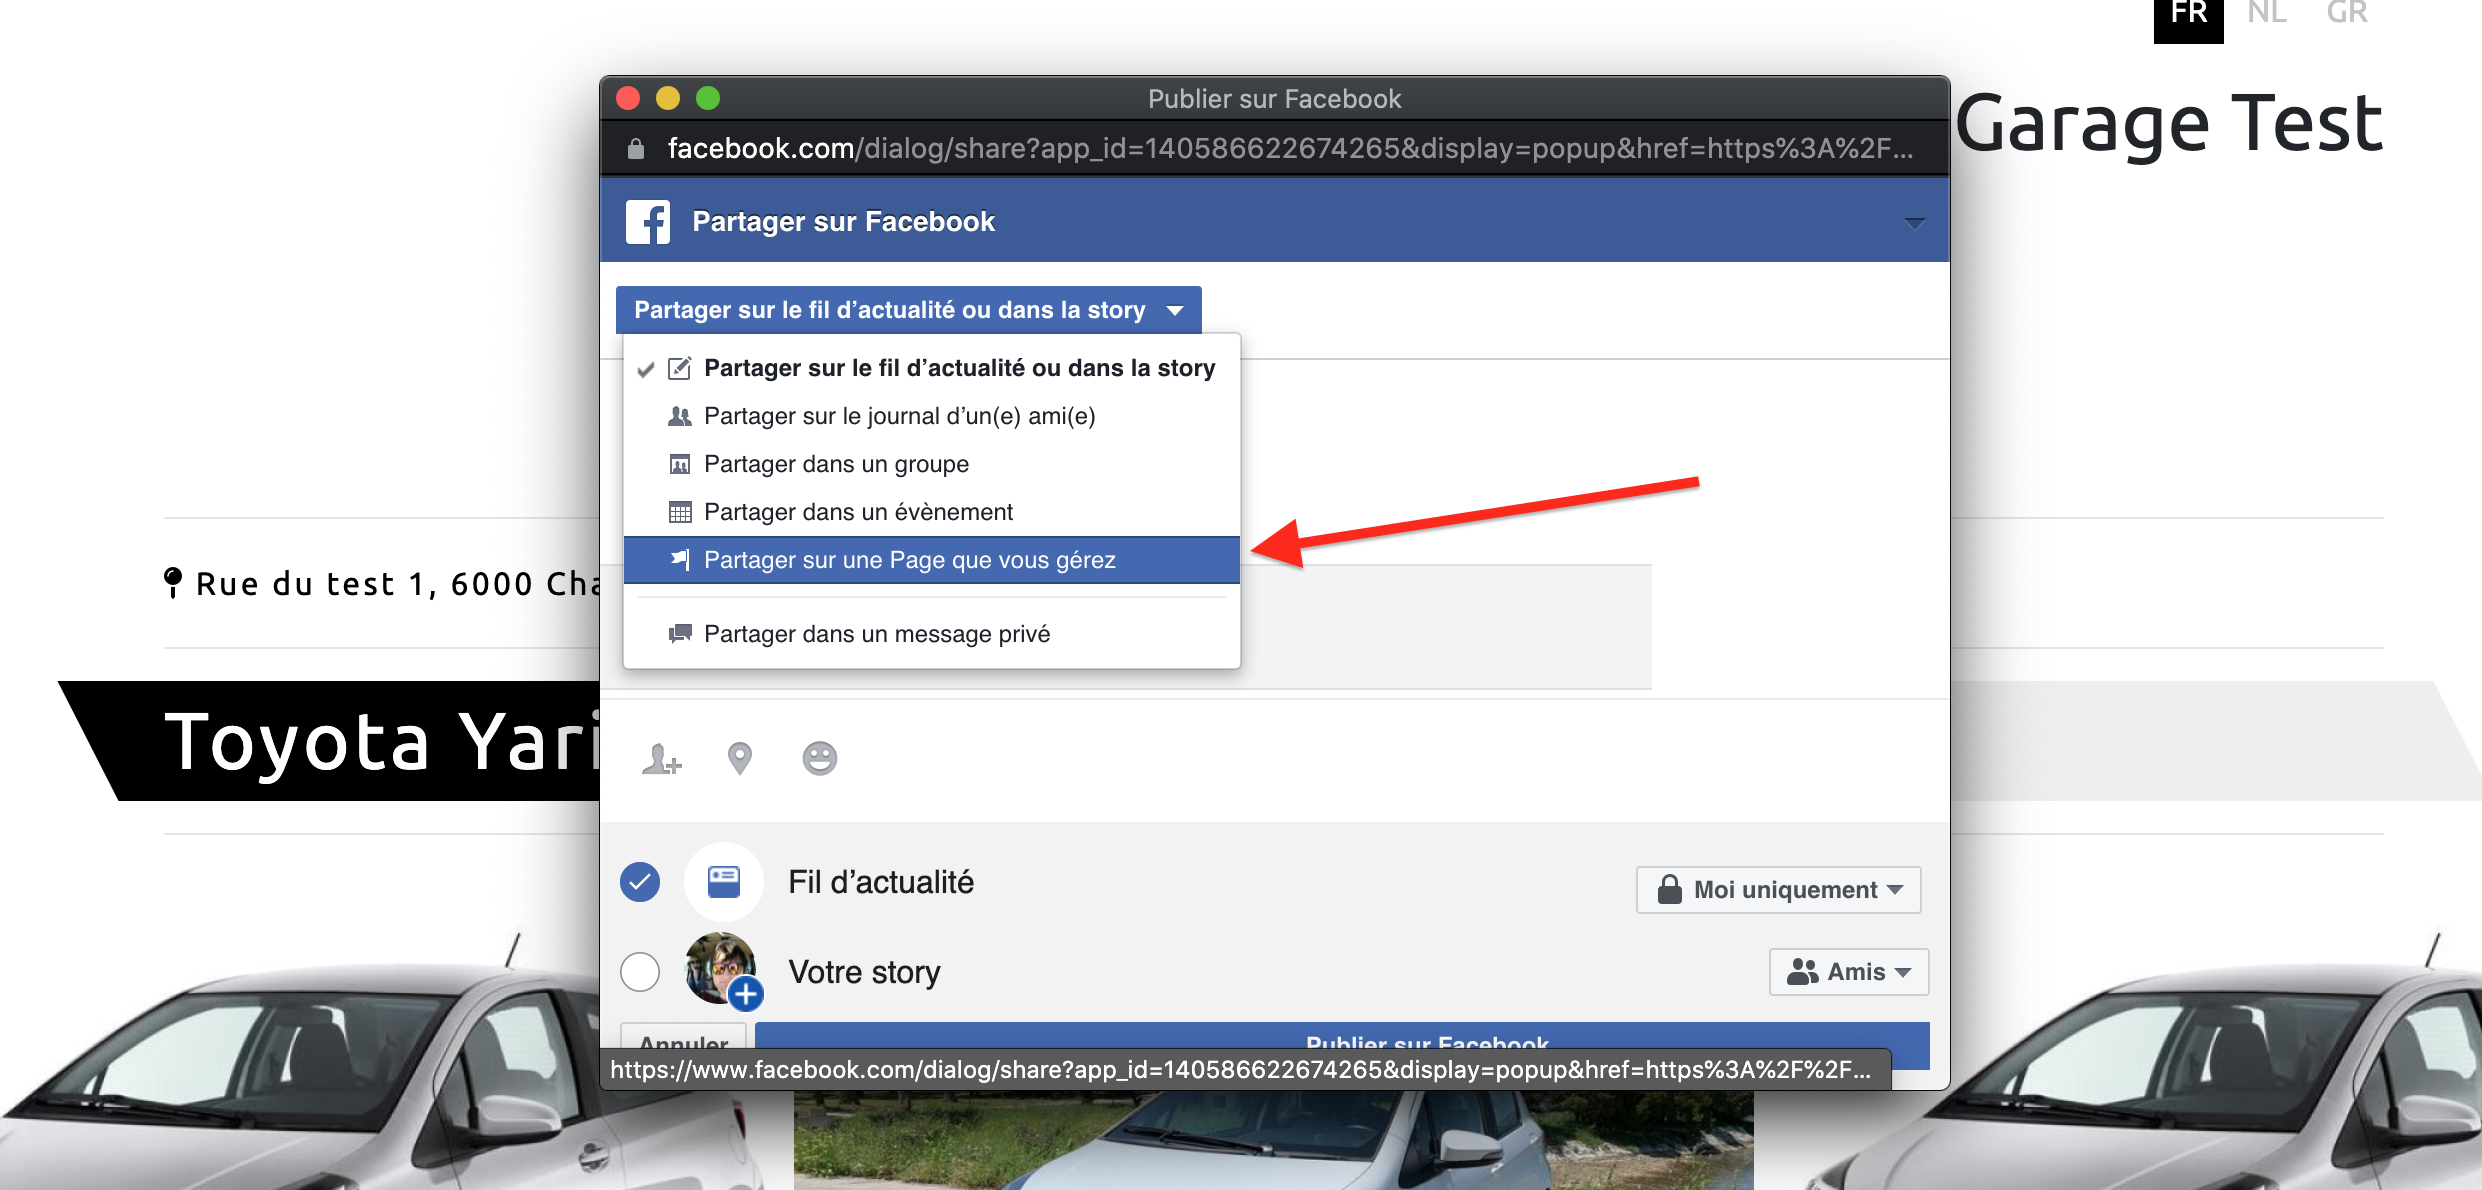Click the padlock icon in address bar
The image size is (2482, 1190).
click(x=636, y=149)
